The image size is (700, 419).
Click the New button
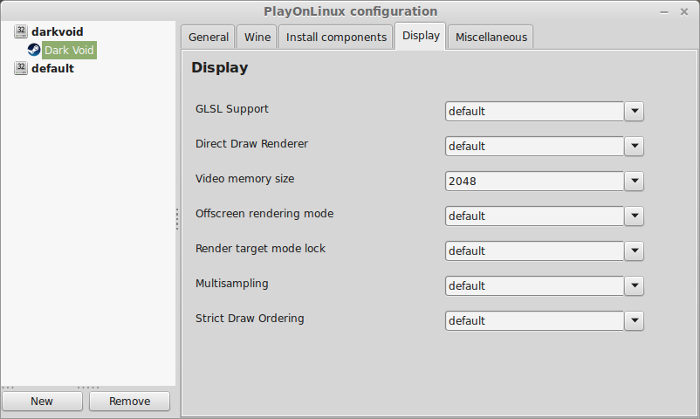coord(42,401)
